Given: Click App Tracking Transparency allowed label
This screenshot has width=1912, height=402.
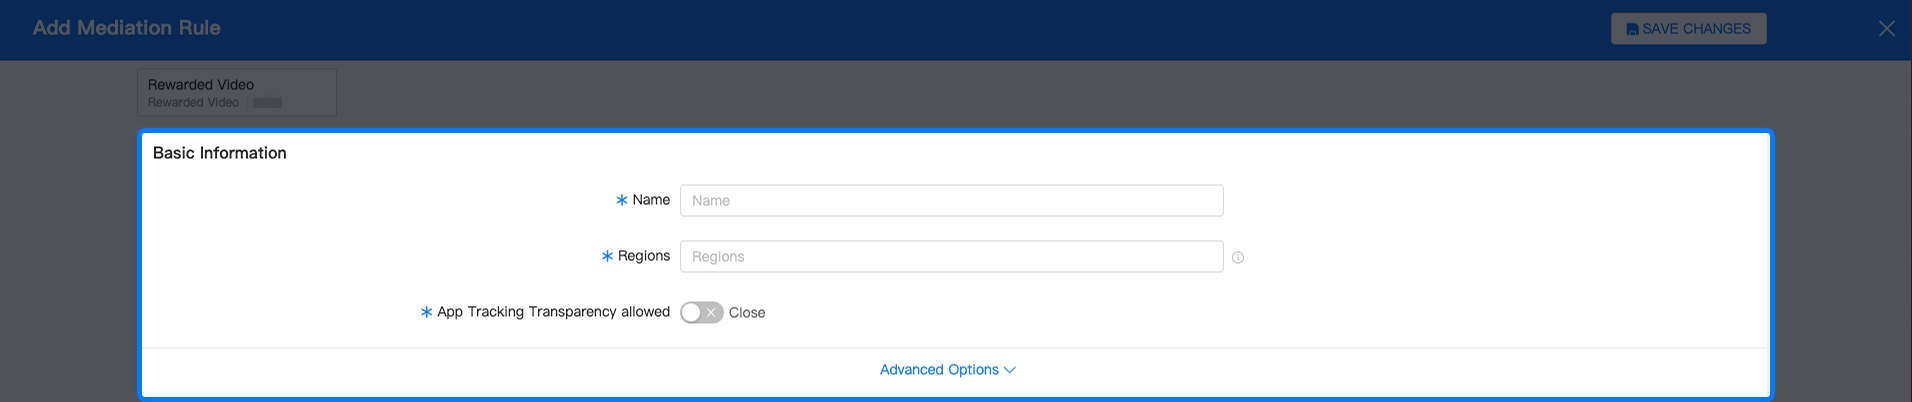Looking at the screenshot, I should tap(553, 312).
